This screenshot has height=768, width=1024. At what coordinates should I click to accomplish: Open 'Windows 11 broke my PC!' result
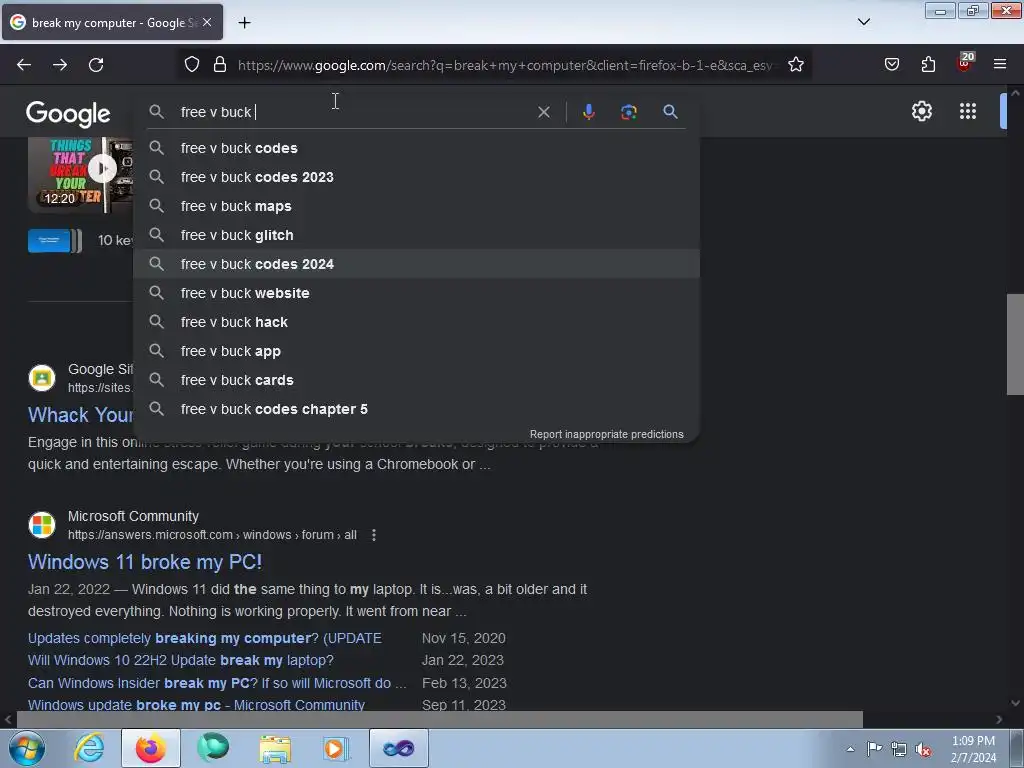coord(145,562)
